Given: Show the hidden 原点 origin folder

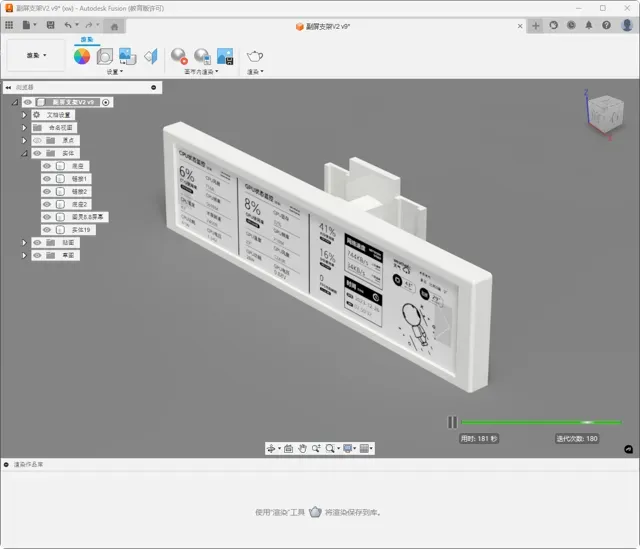Looking at the screenshot, I should click(37, 140).
